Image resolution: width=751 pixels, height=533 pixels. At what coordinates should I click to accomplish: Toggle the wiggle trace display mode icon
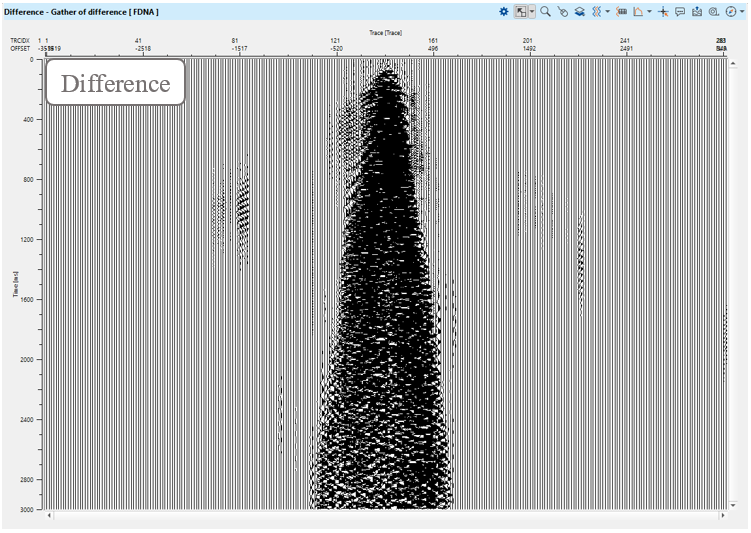(x=596, y=11)
